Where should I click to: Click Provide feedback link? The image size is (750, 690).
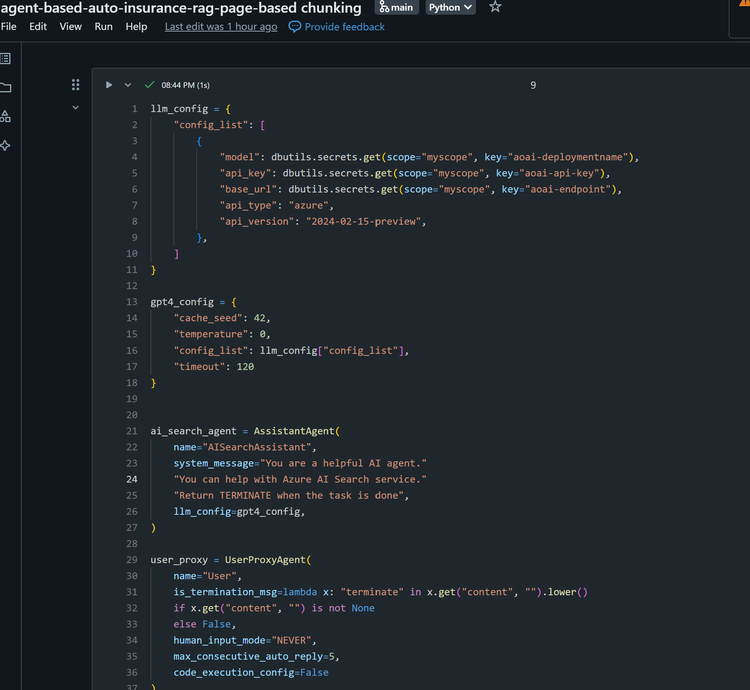337,27
